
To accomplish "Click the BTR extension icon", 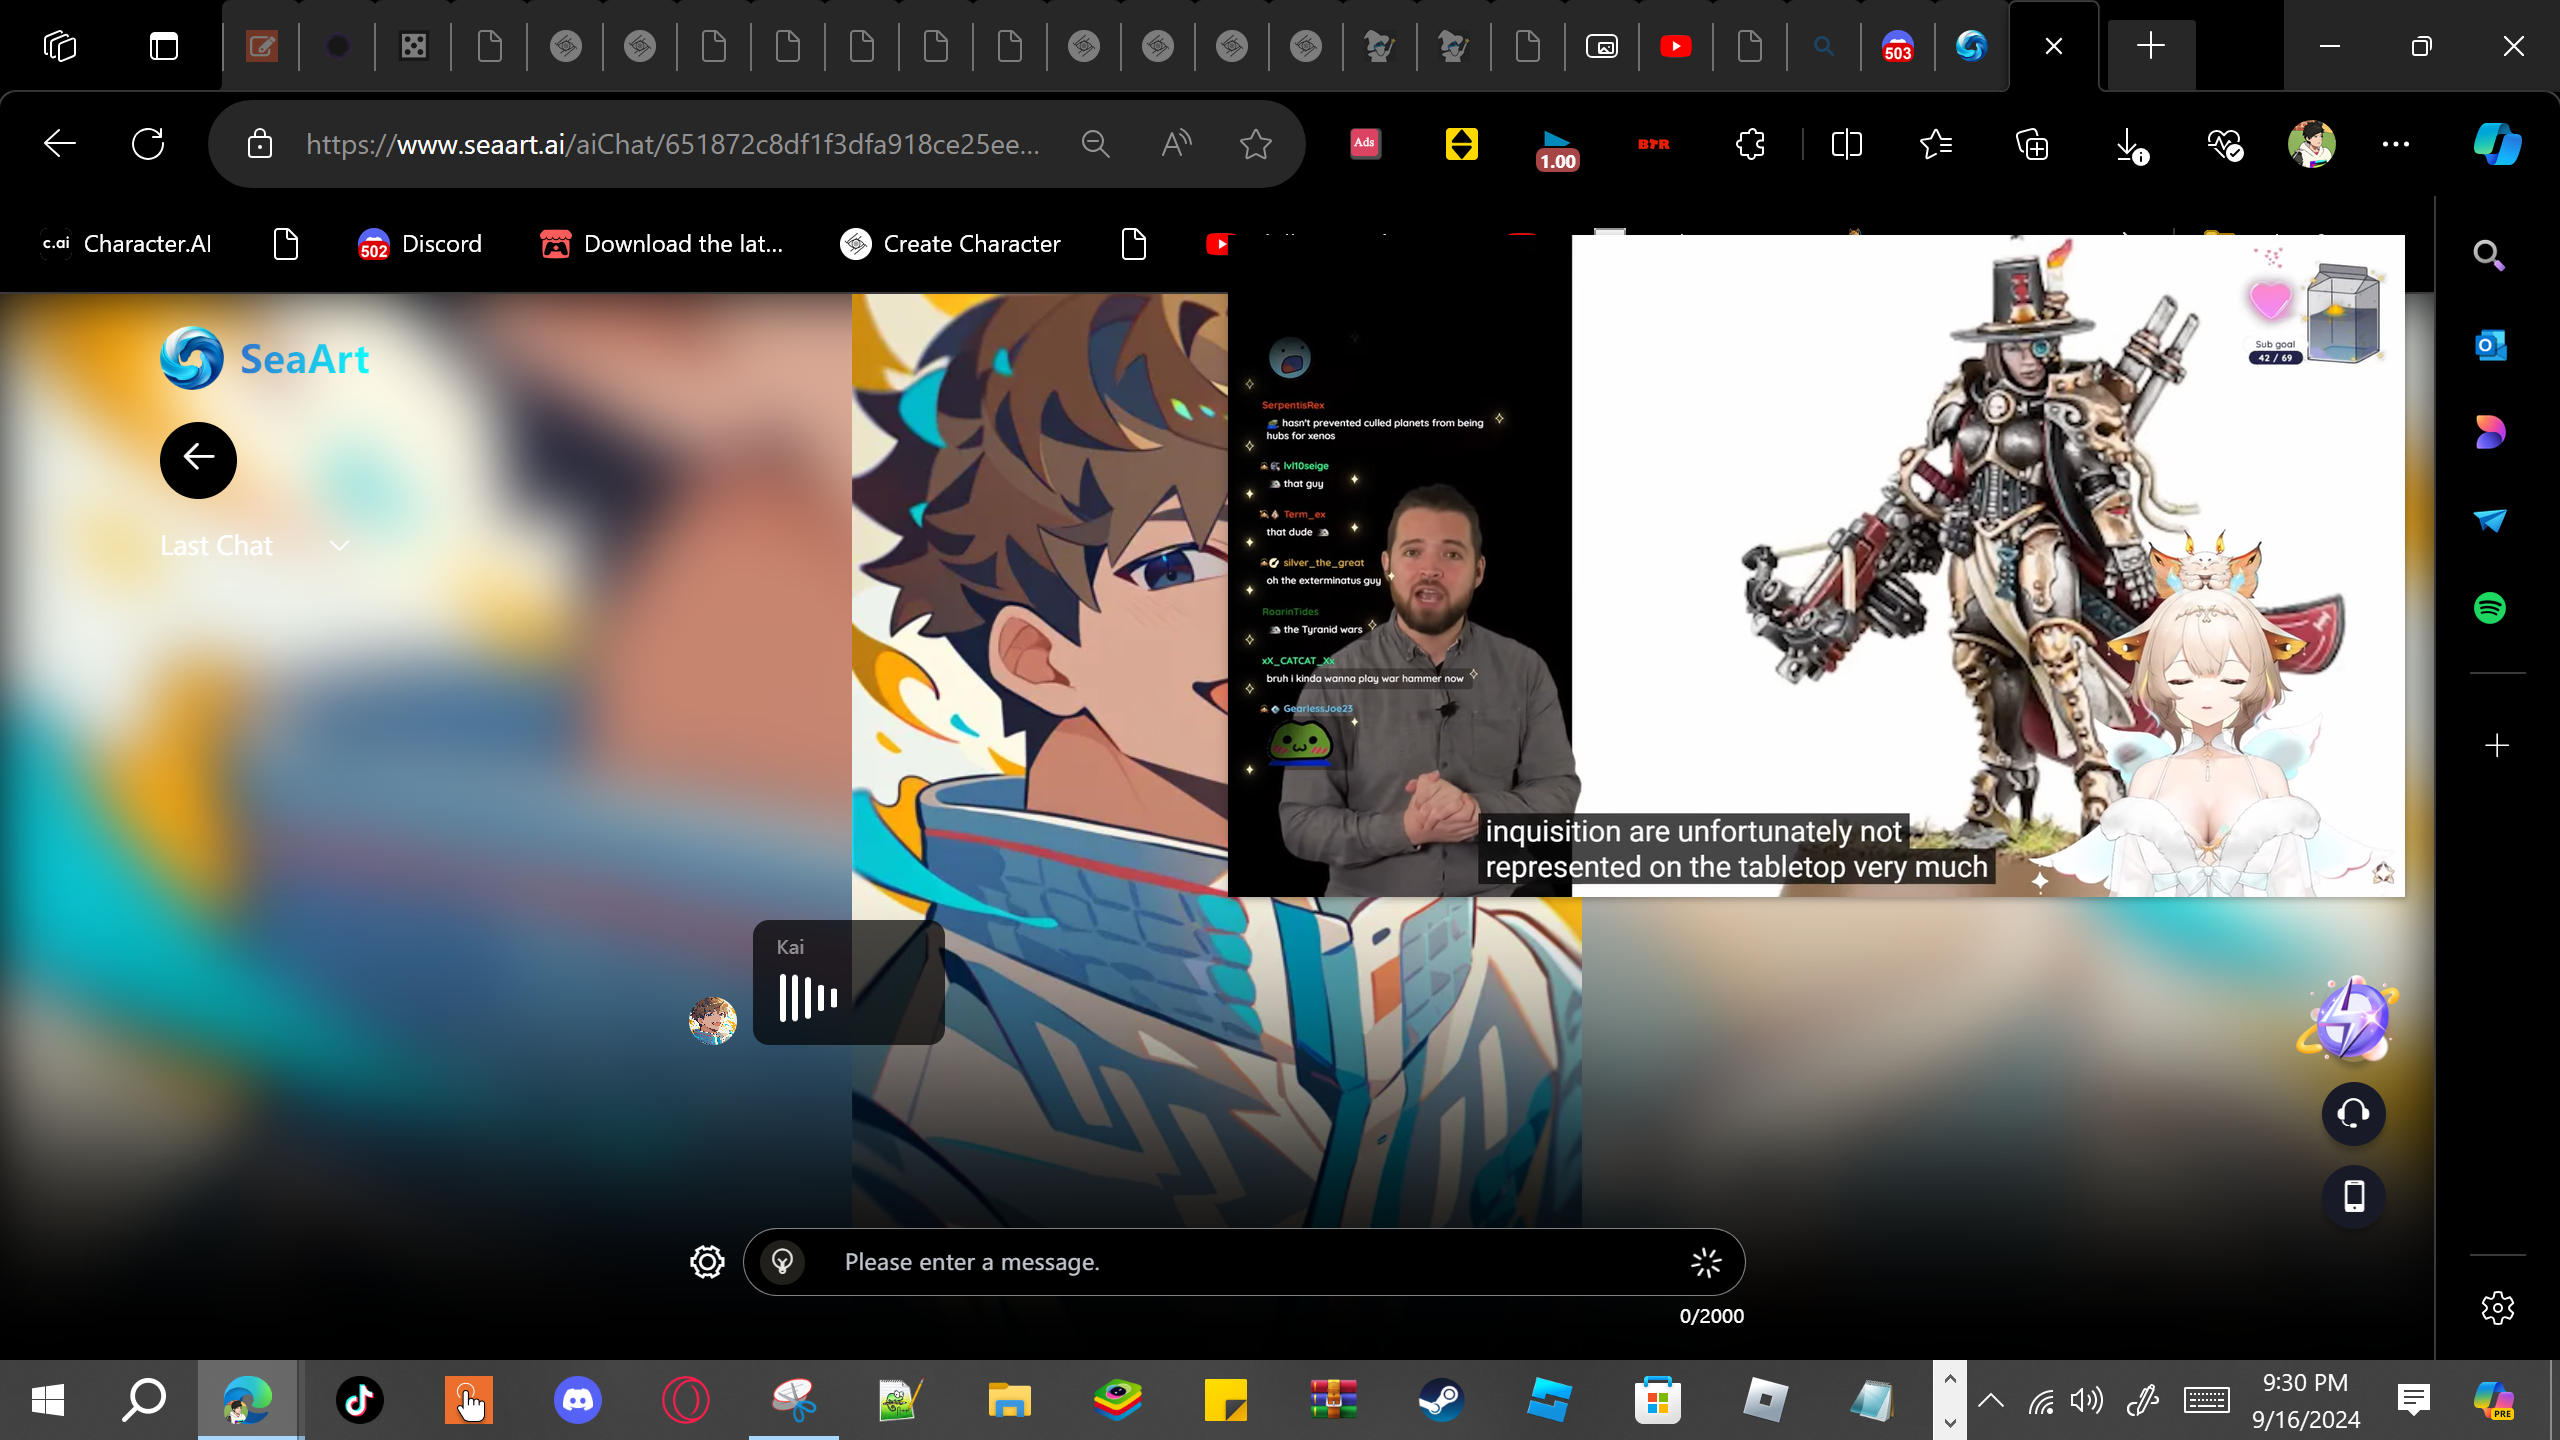I will pyautogui.click(x=1653, y=144).
